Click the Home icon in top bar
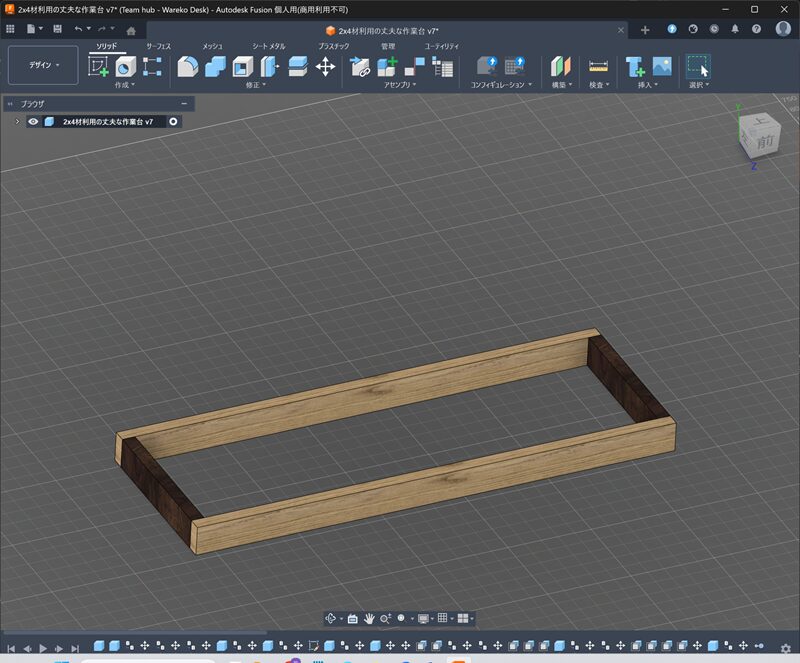 pyautogui.click(x=131, y=30)
